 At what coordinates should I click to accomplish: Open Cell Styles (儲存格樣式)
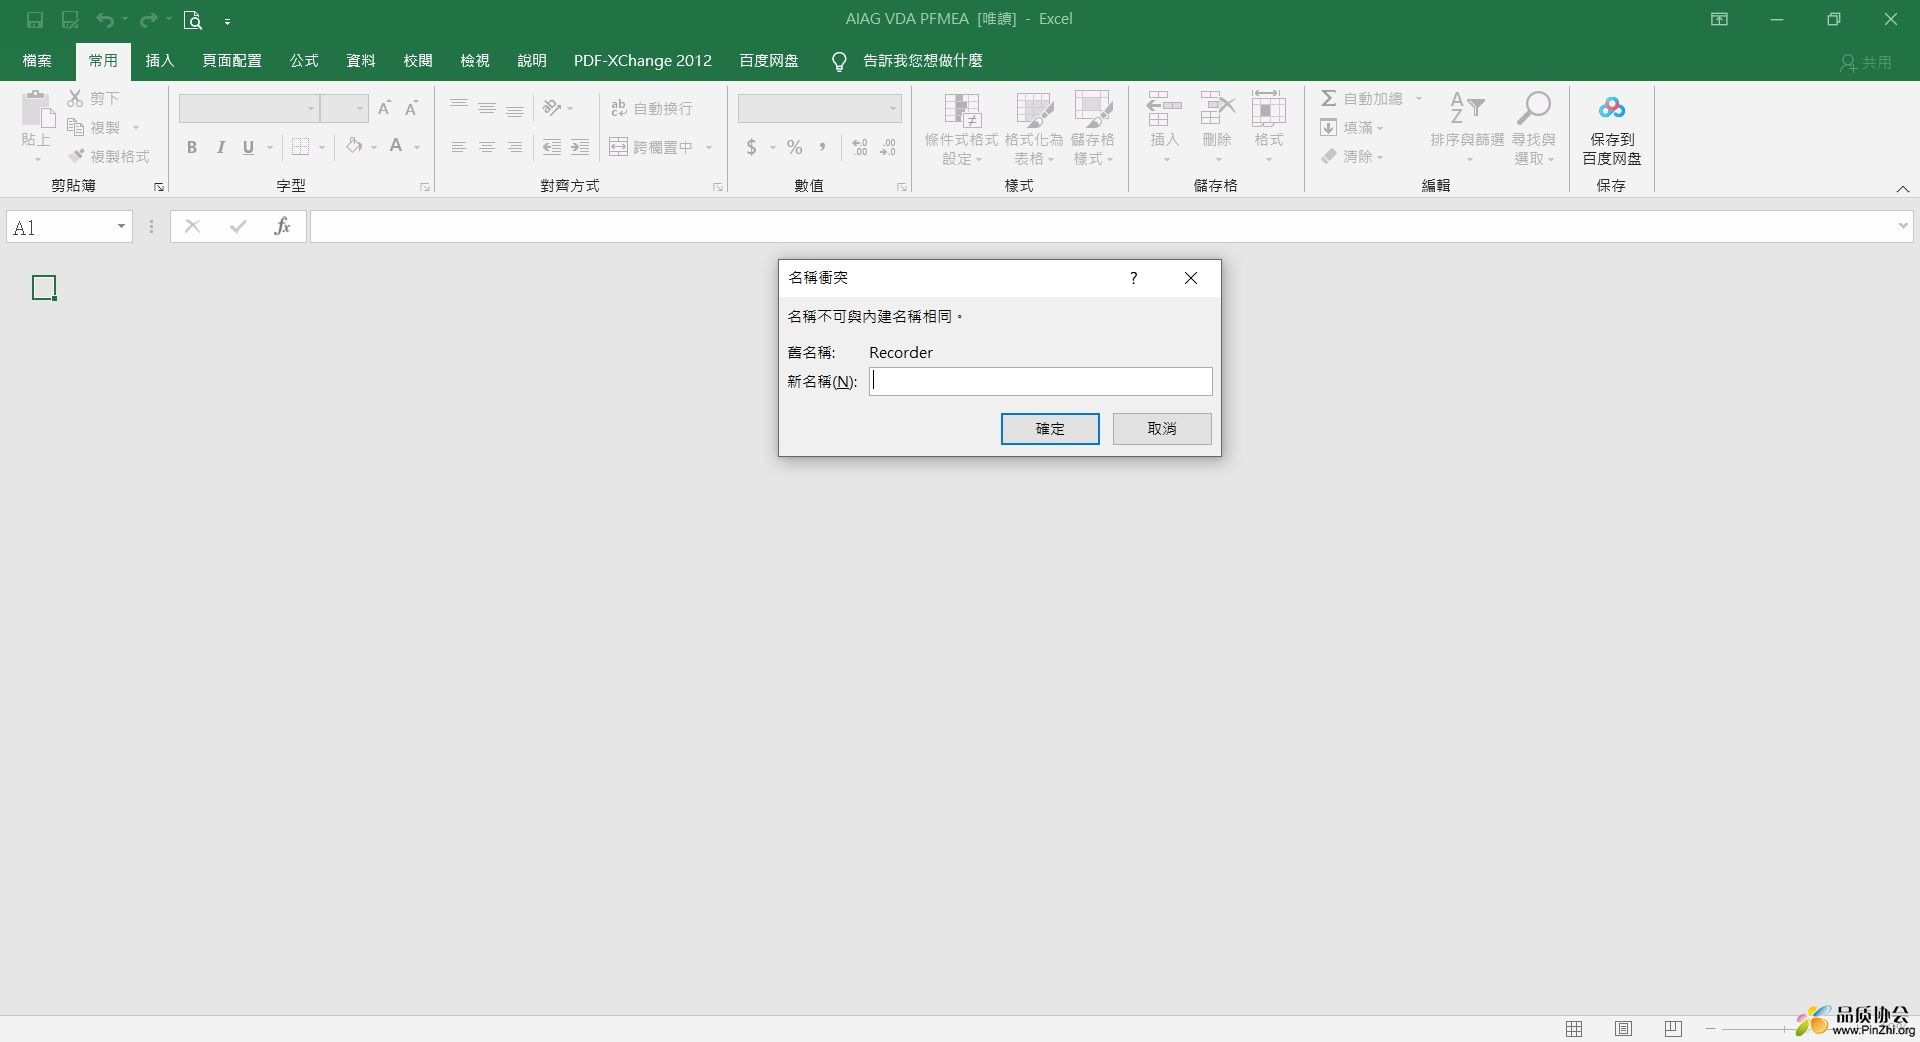[1093, 128]
